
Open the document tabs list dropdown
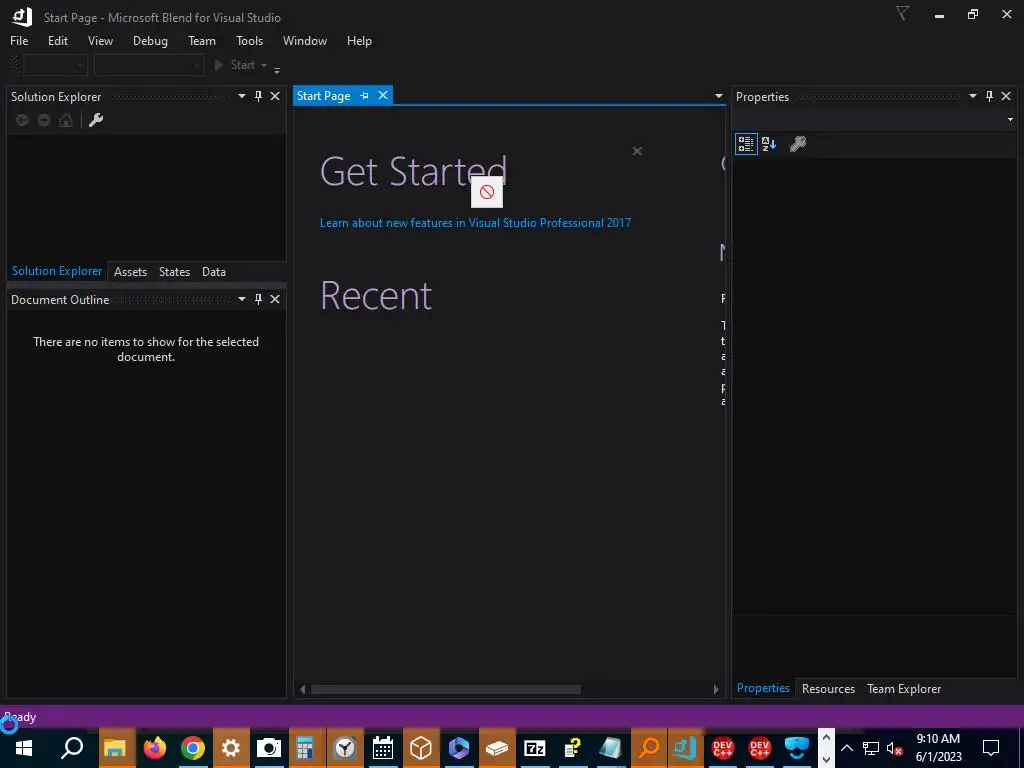pos(718,97)
